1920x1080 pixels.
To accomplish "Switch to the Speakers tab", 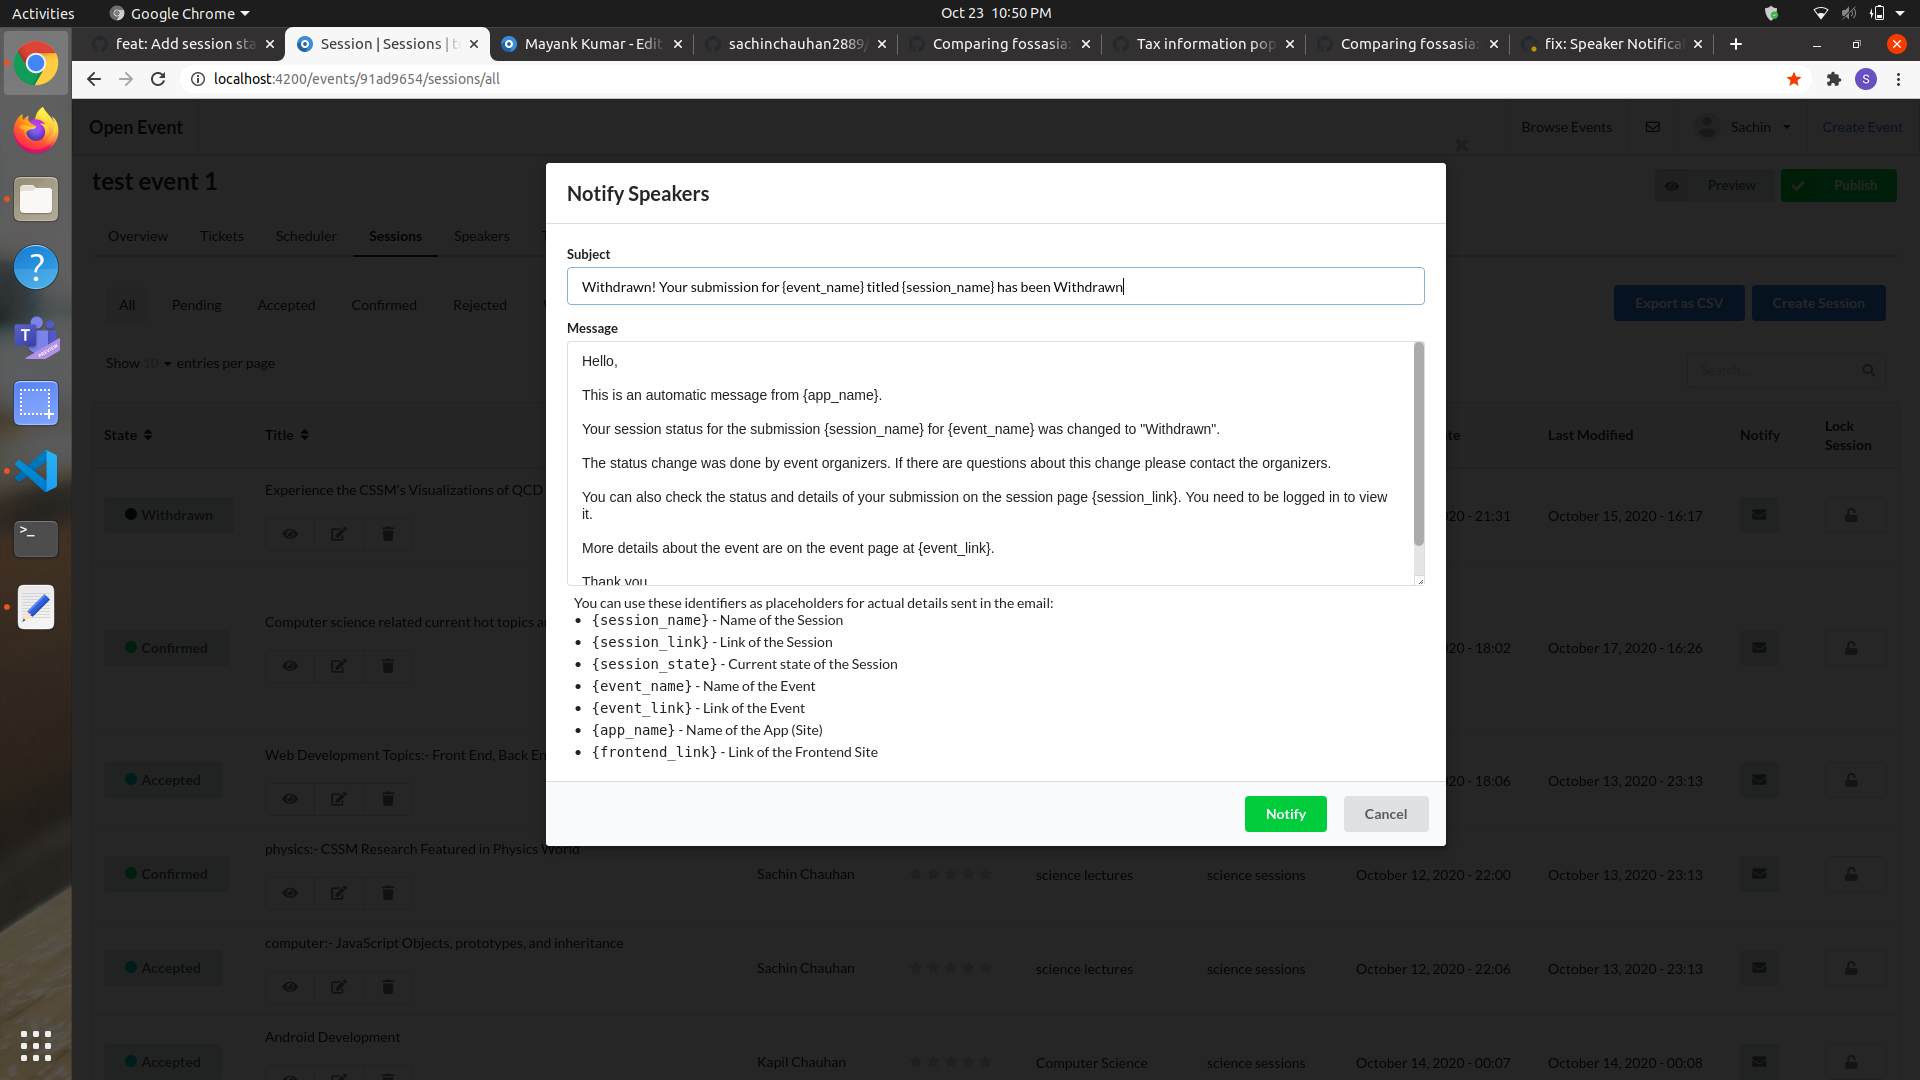I will pos(481,236).
